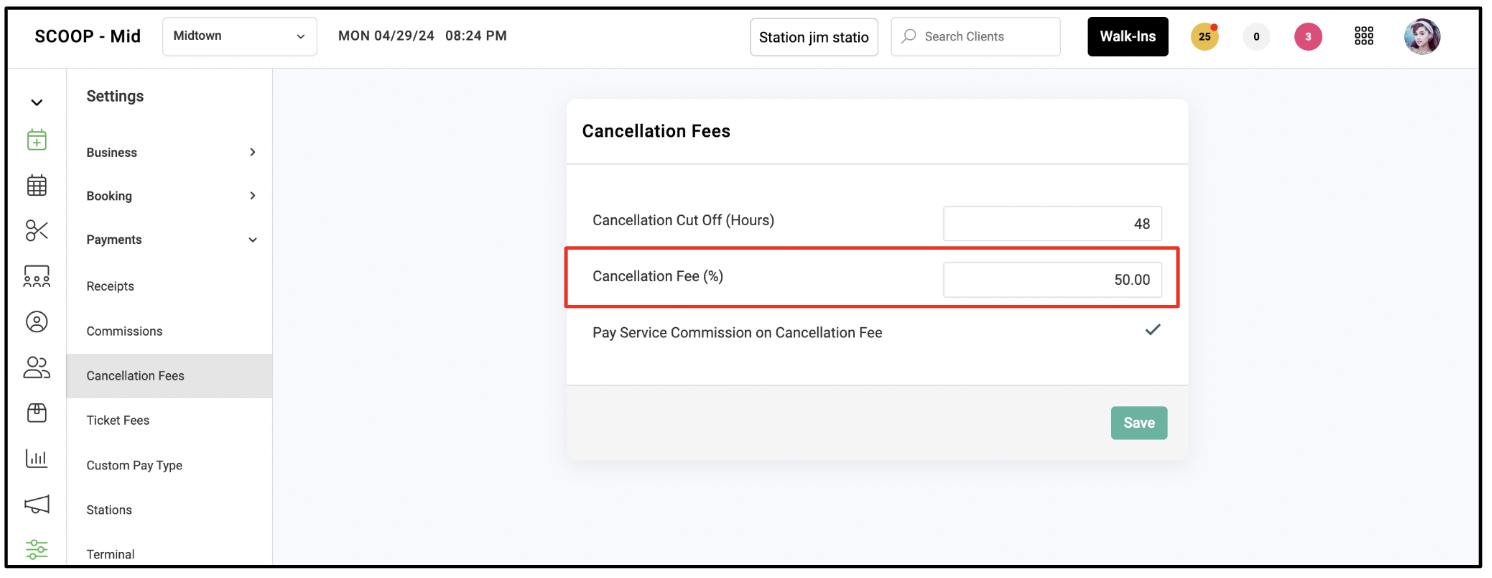Open the scissors services icon

pyautogui.click(x=37, y=230)
